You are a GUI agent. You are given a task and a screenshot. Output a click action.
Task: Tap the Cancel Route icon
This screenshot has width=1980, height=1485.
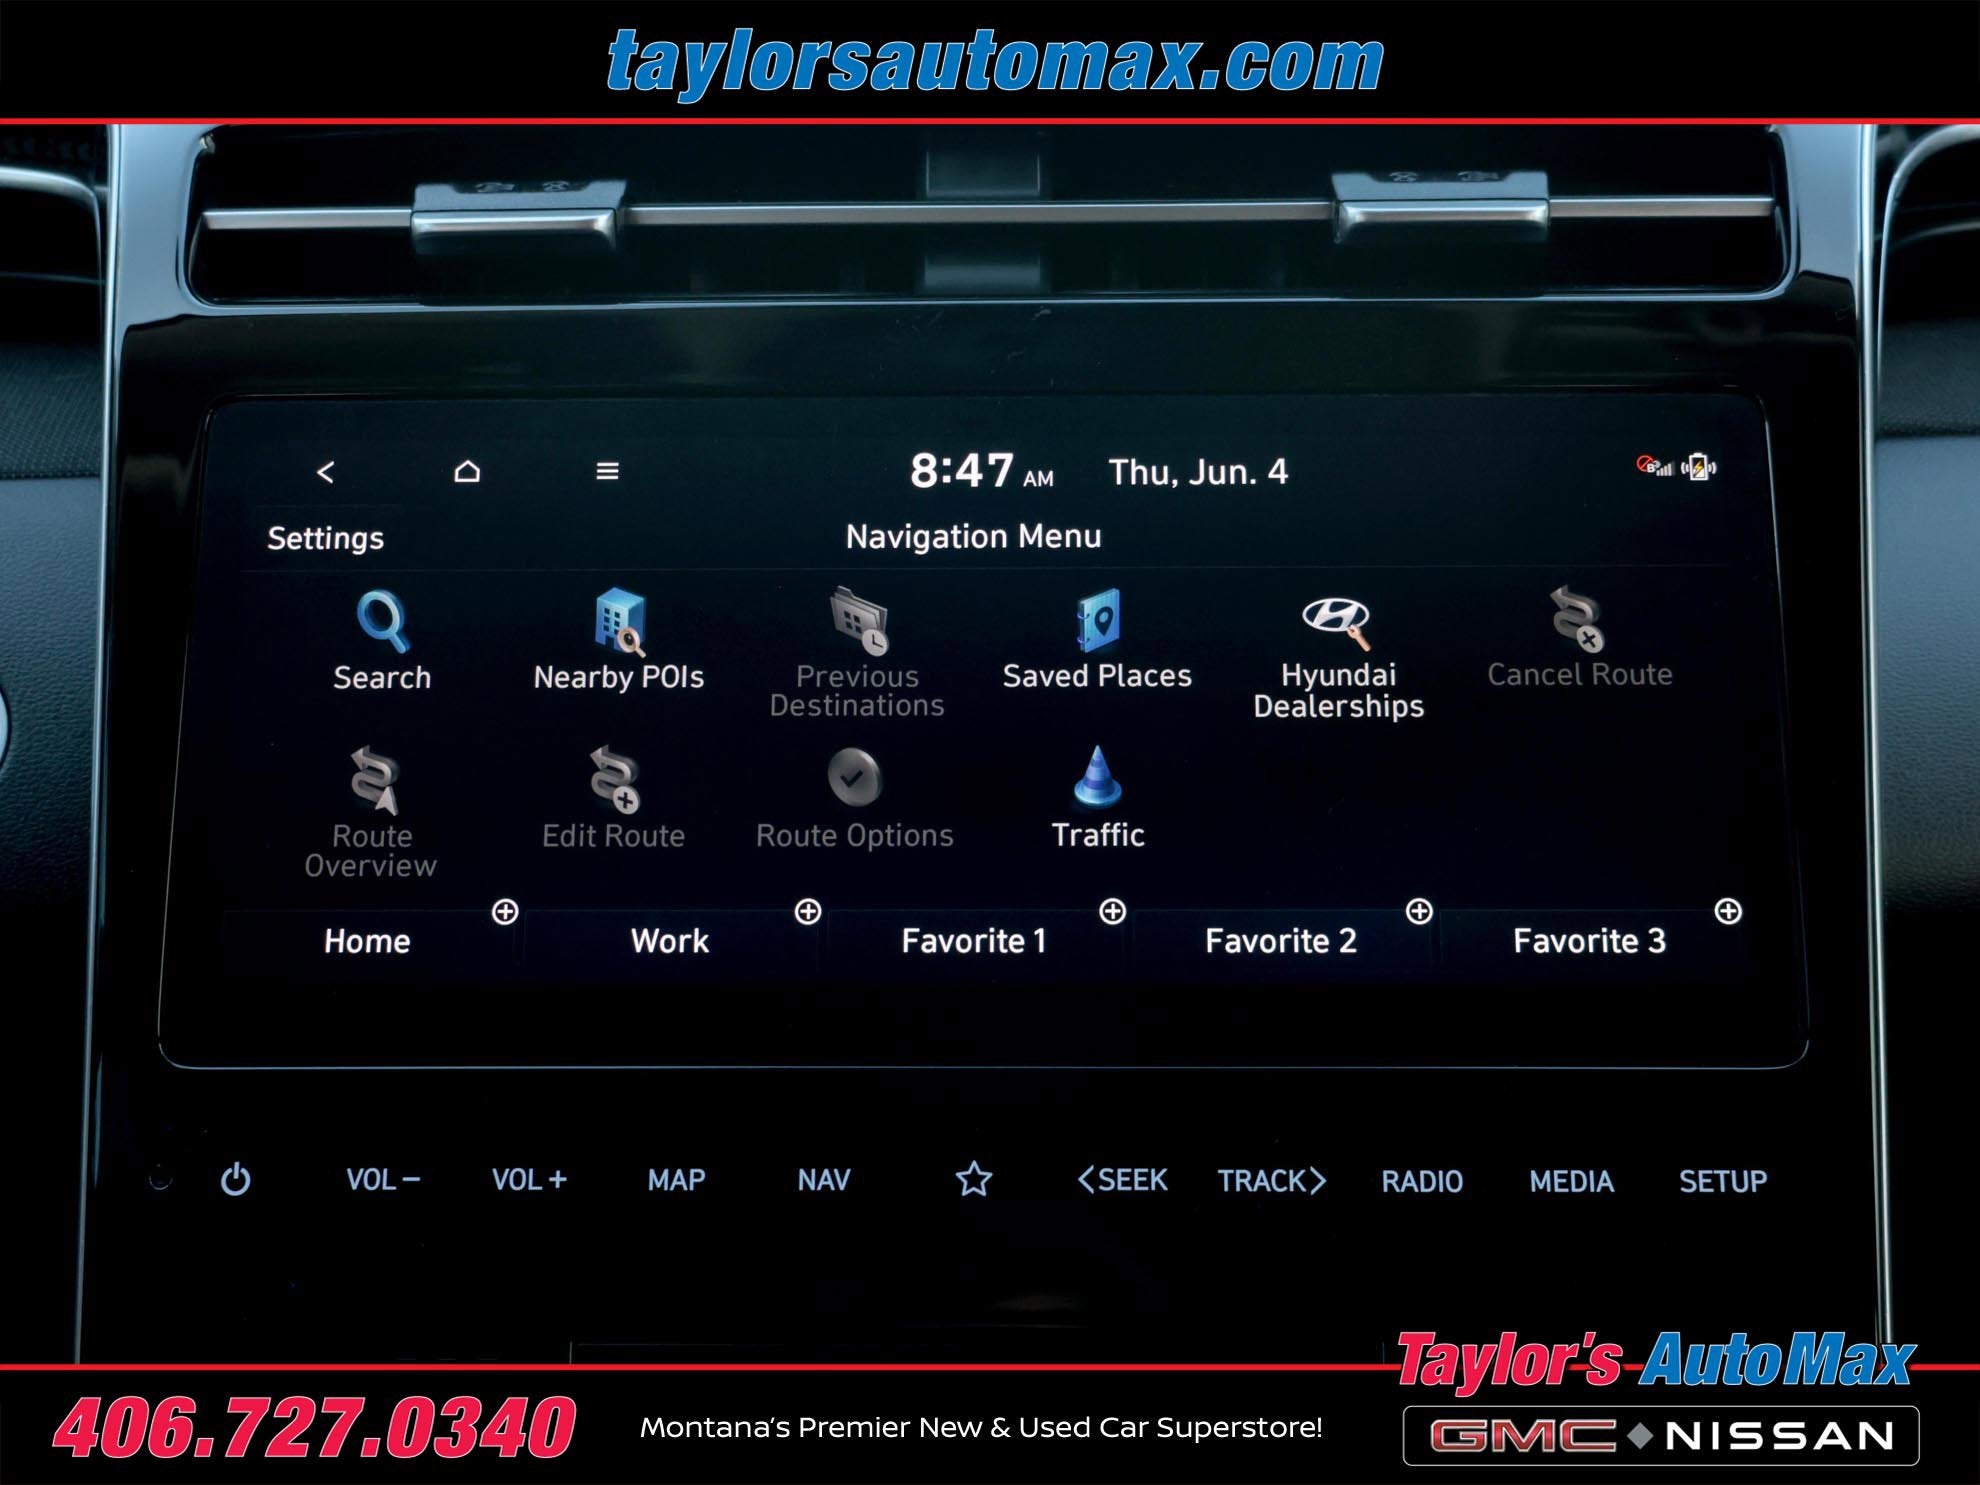pos(1578,619)
